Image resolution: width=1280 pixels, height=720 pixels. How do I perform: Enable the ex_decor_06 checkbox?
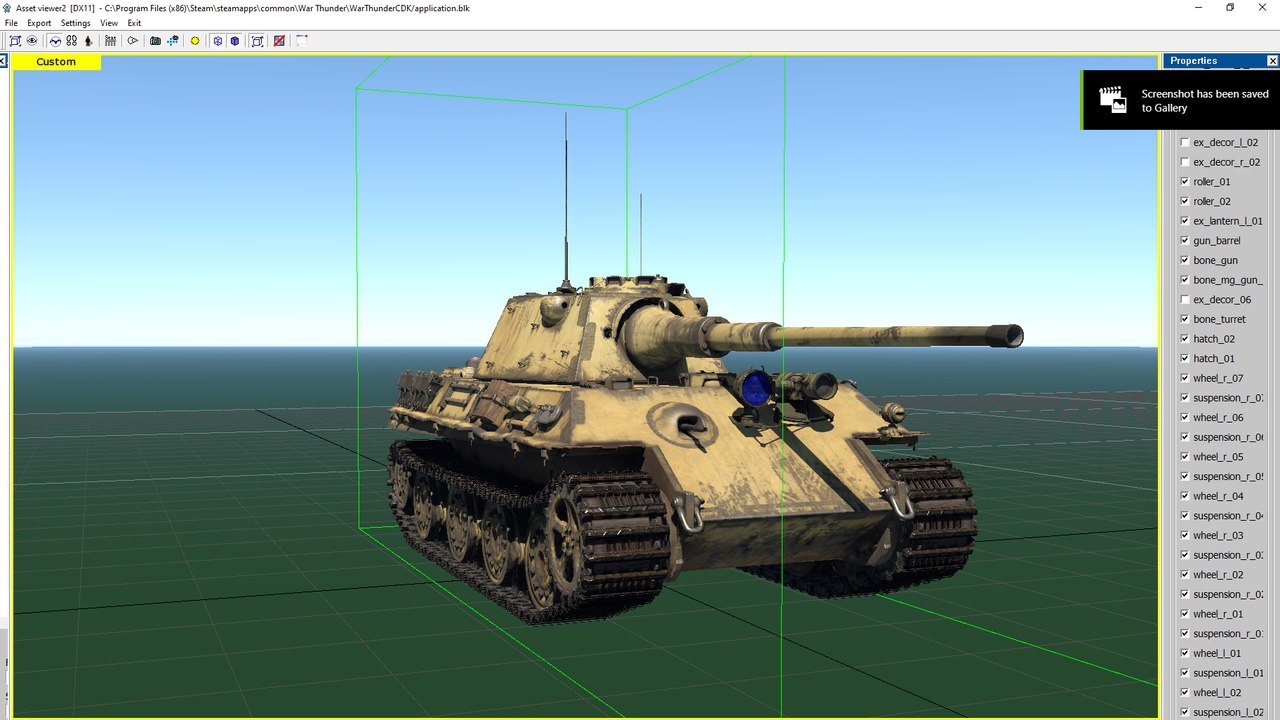(x=1185, y=300)
